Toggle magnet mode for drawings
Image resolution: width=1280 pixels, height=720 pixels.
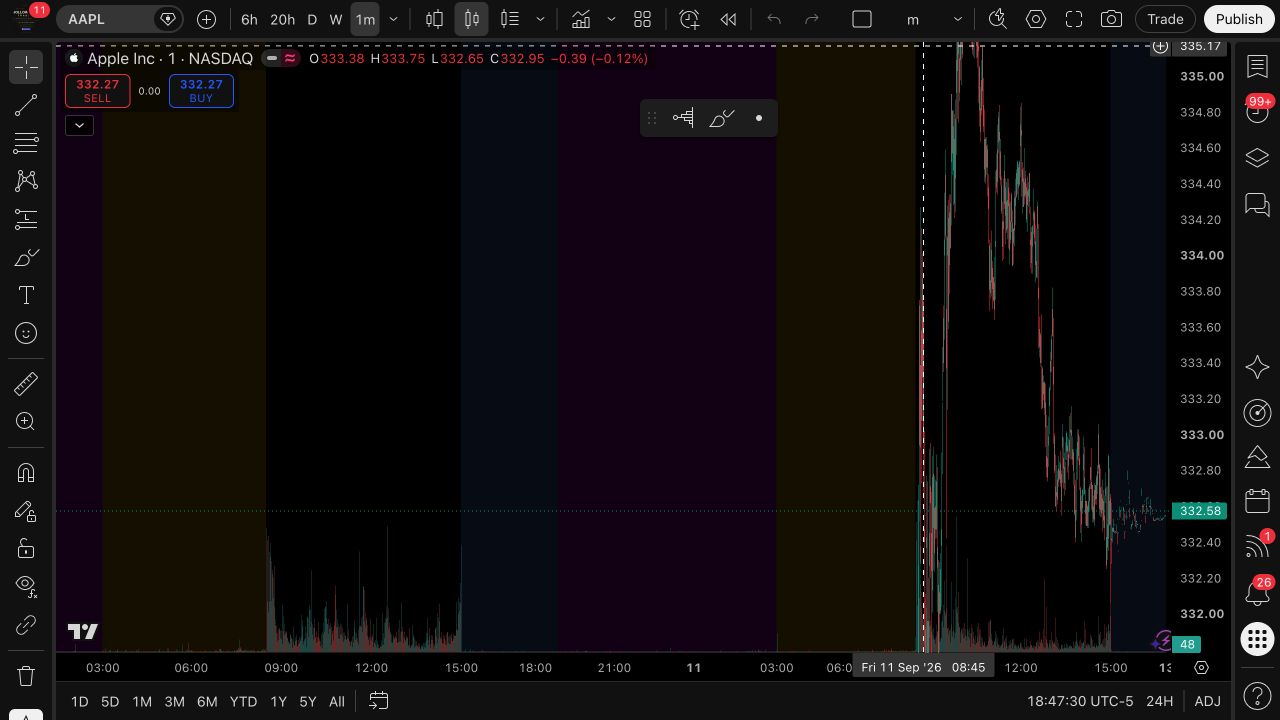(x=26, y=472)
